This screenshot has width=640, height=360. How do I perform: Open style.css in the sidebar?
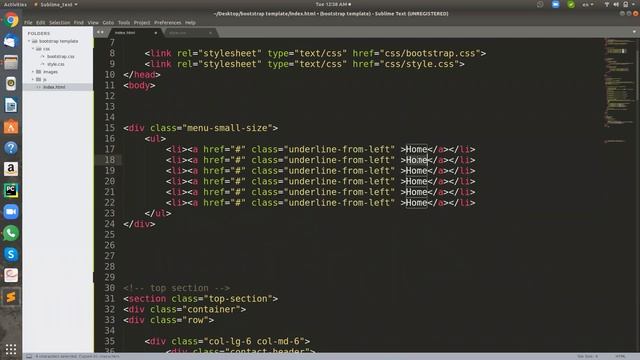click(x=56, y=64)
